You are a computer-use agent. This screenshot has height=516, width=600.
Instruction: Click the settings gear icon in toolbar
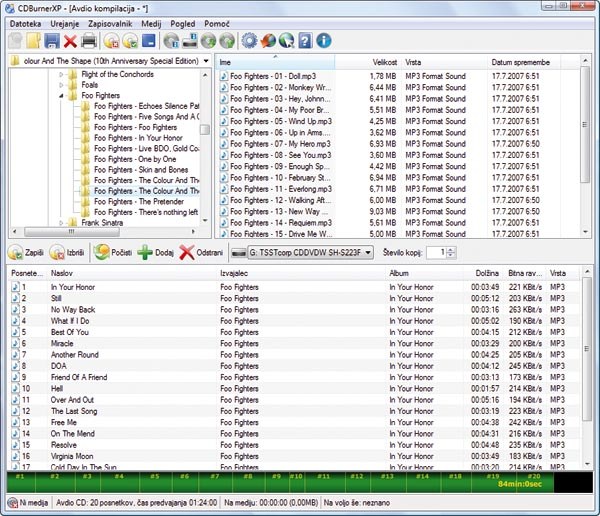pyautogui.click(x=250, y=41)
